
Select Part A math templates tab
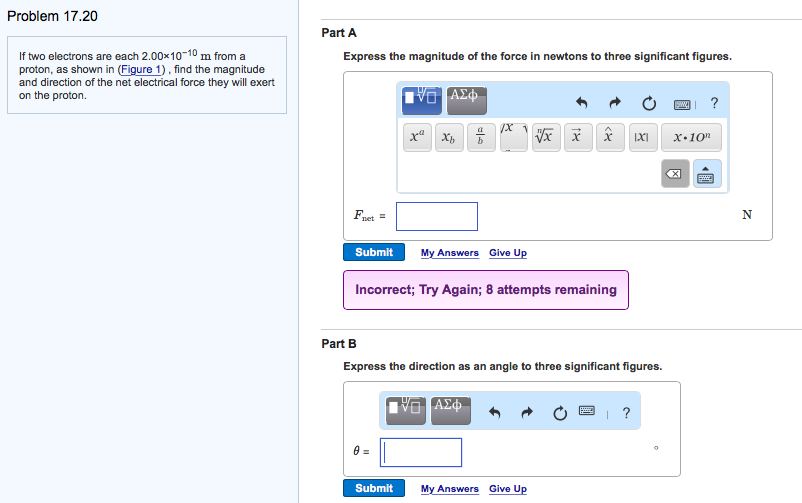422,98
